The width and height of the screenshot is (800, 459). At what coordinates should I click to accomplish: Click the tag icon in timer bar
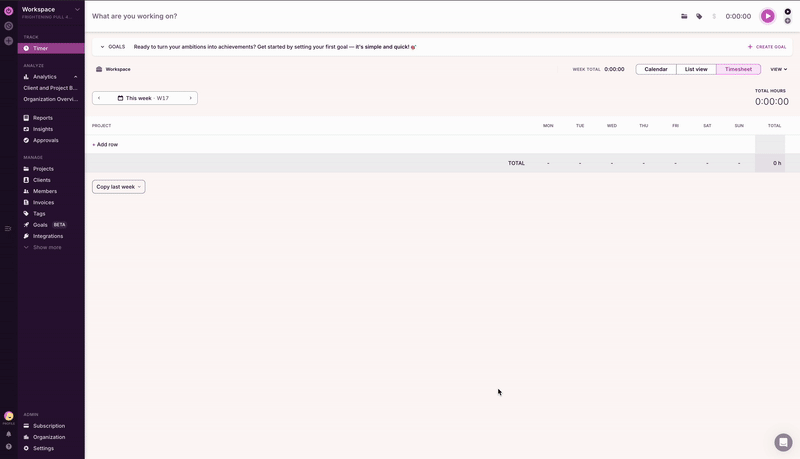[699, 16]
